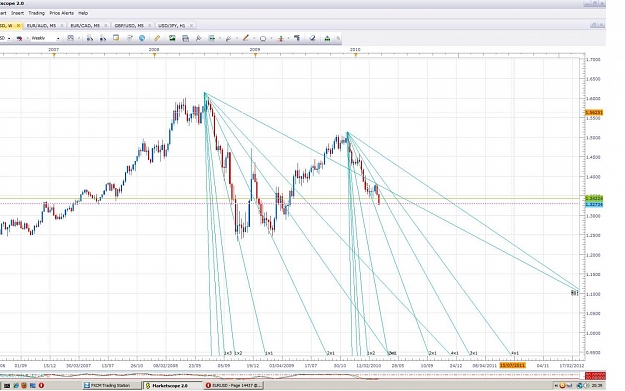Close the USD/JPY H1 tab
Viewport: 625px width, 391px height.
(191, 26)
